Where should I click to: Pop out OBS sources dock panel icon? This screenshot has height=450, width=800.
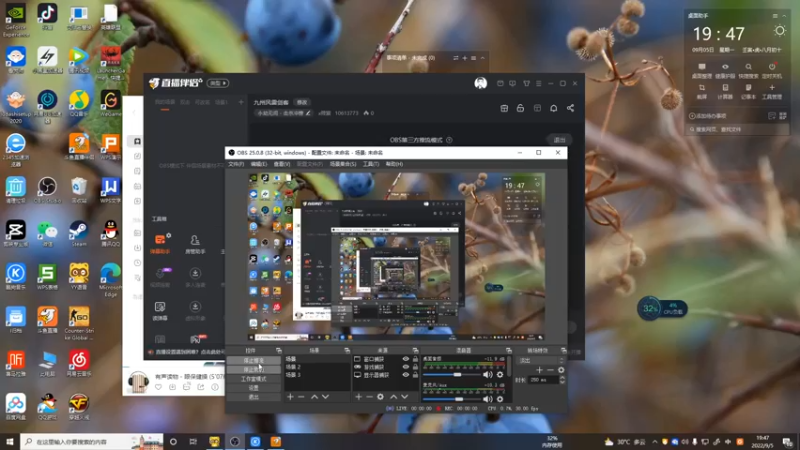[415, 351]
